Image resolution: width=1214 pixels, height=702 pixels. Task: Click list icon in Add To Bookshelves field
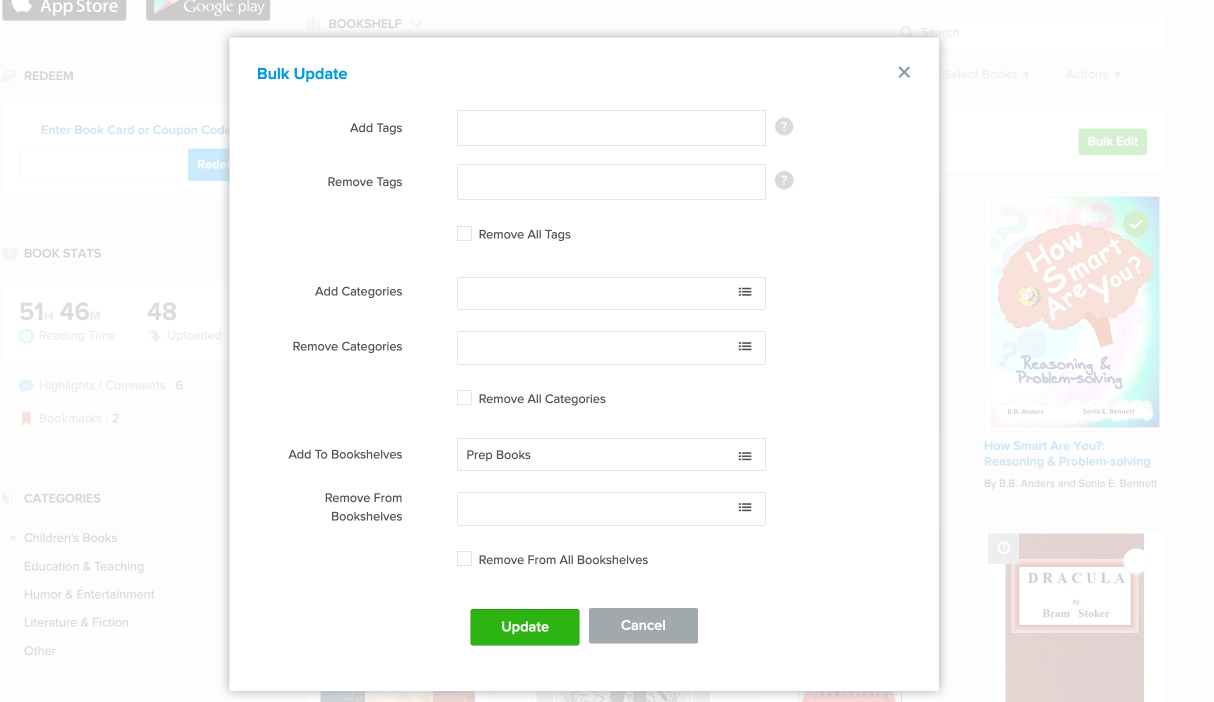[x=745, y=455]
